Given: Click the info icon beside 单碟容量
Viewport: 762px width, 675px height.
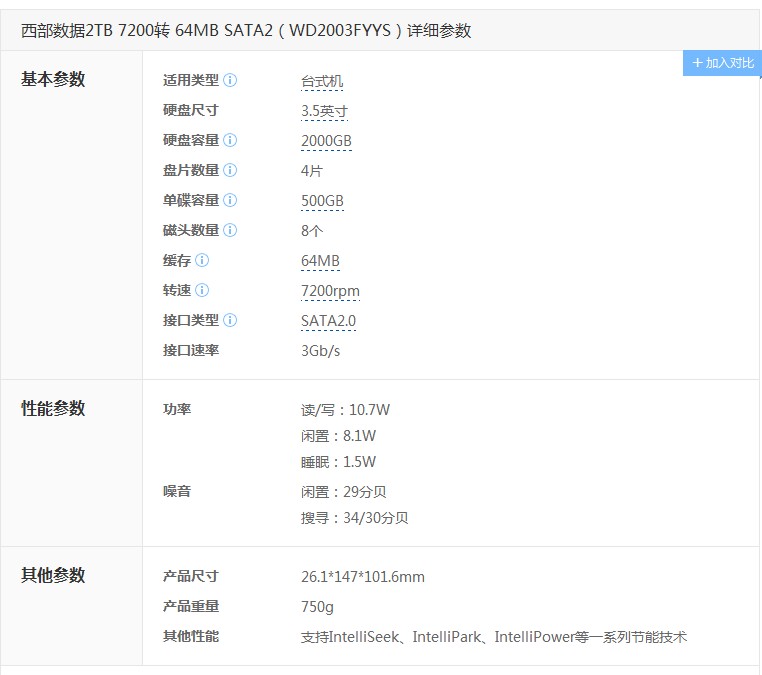Looking at the screenshot, I should pyautogui.click(x=230, y=201).
